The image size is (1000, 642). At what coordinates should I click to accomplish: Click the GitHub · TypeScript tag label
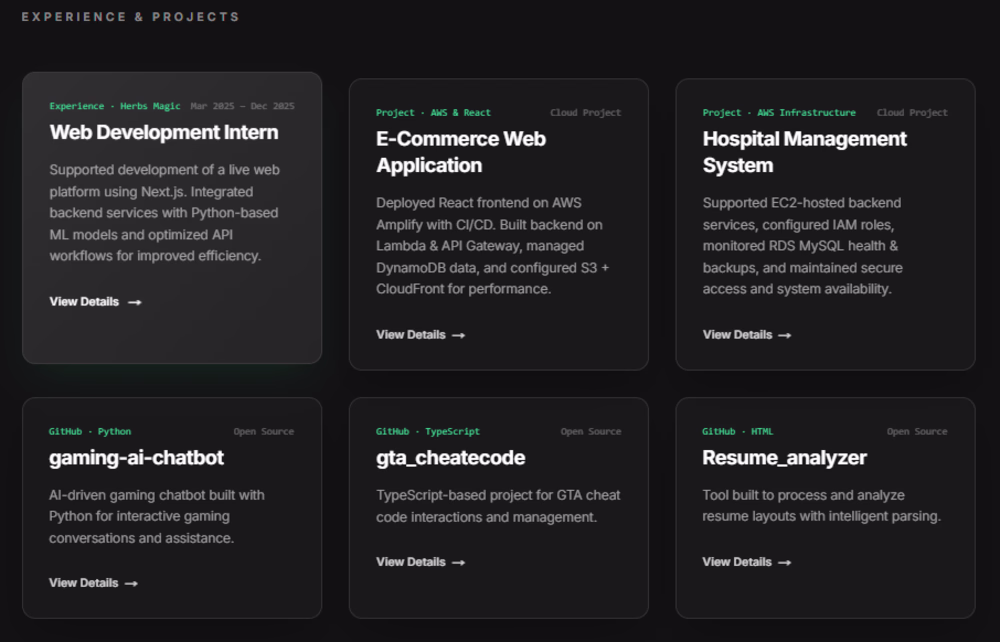[x=428, y=432]
